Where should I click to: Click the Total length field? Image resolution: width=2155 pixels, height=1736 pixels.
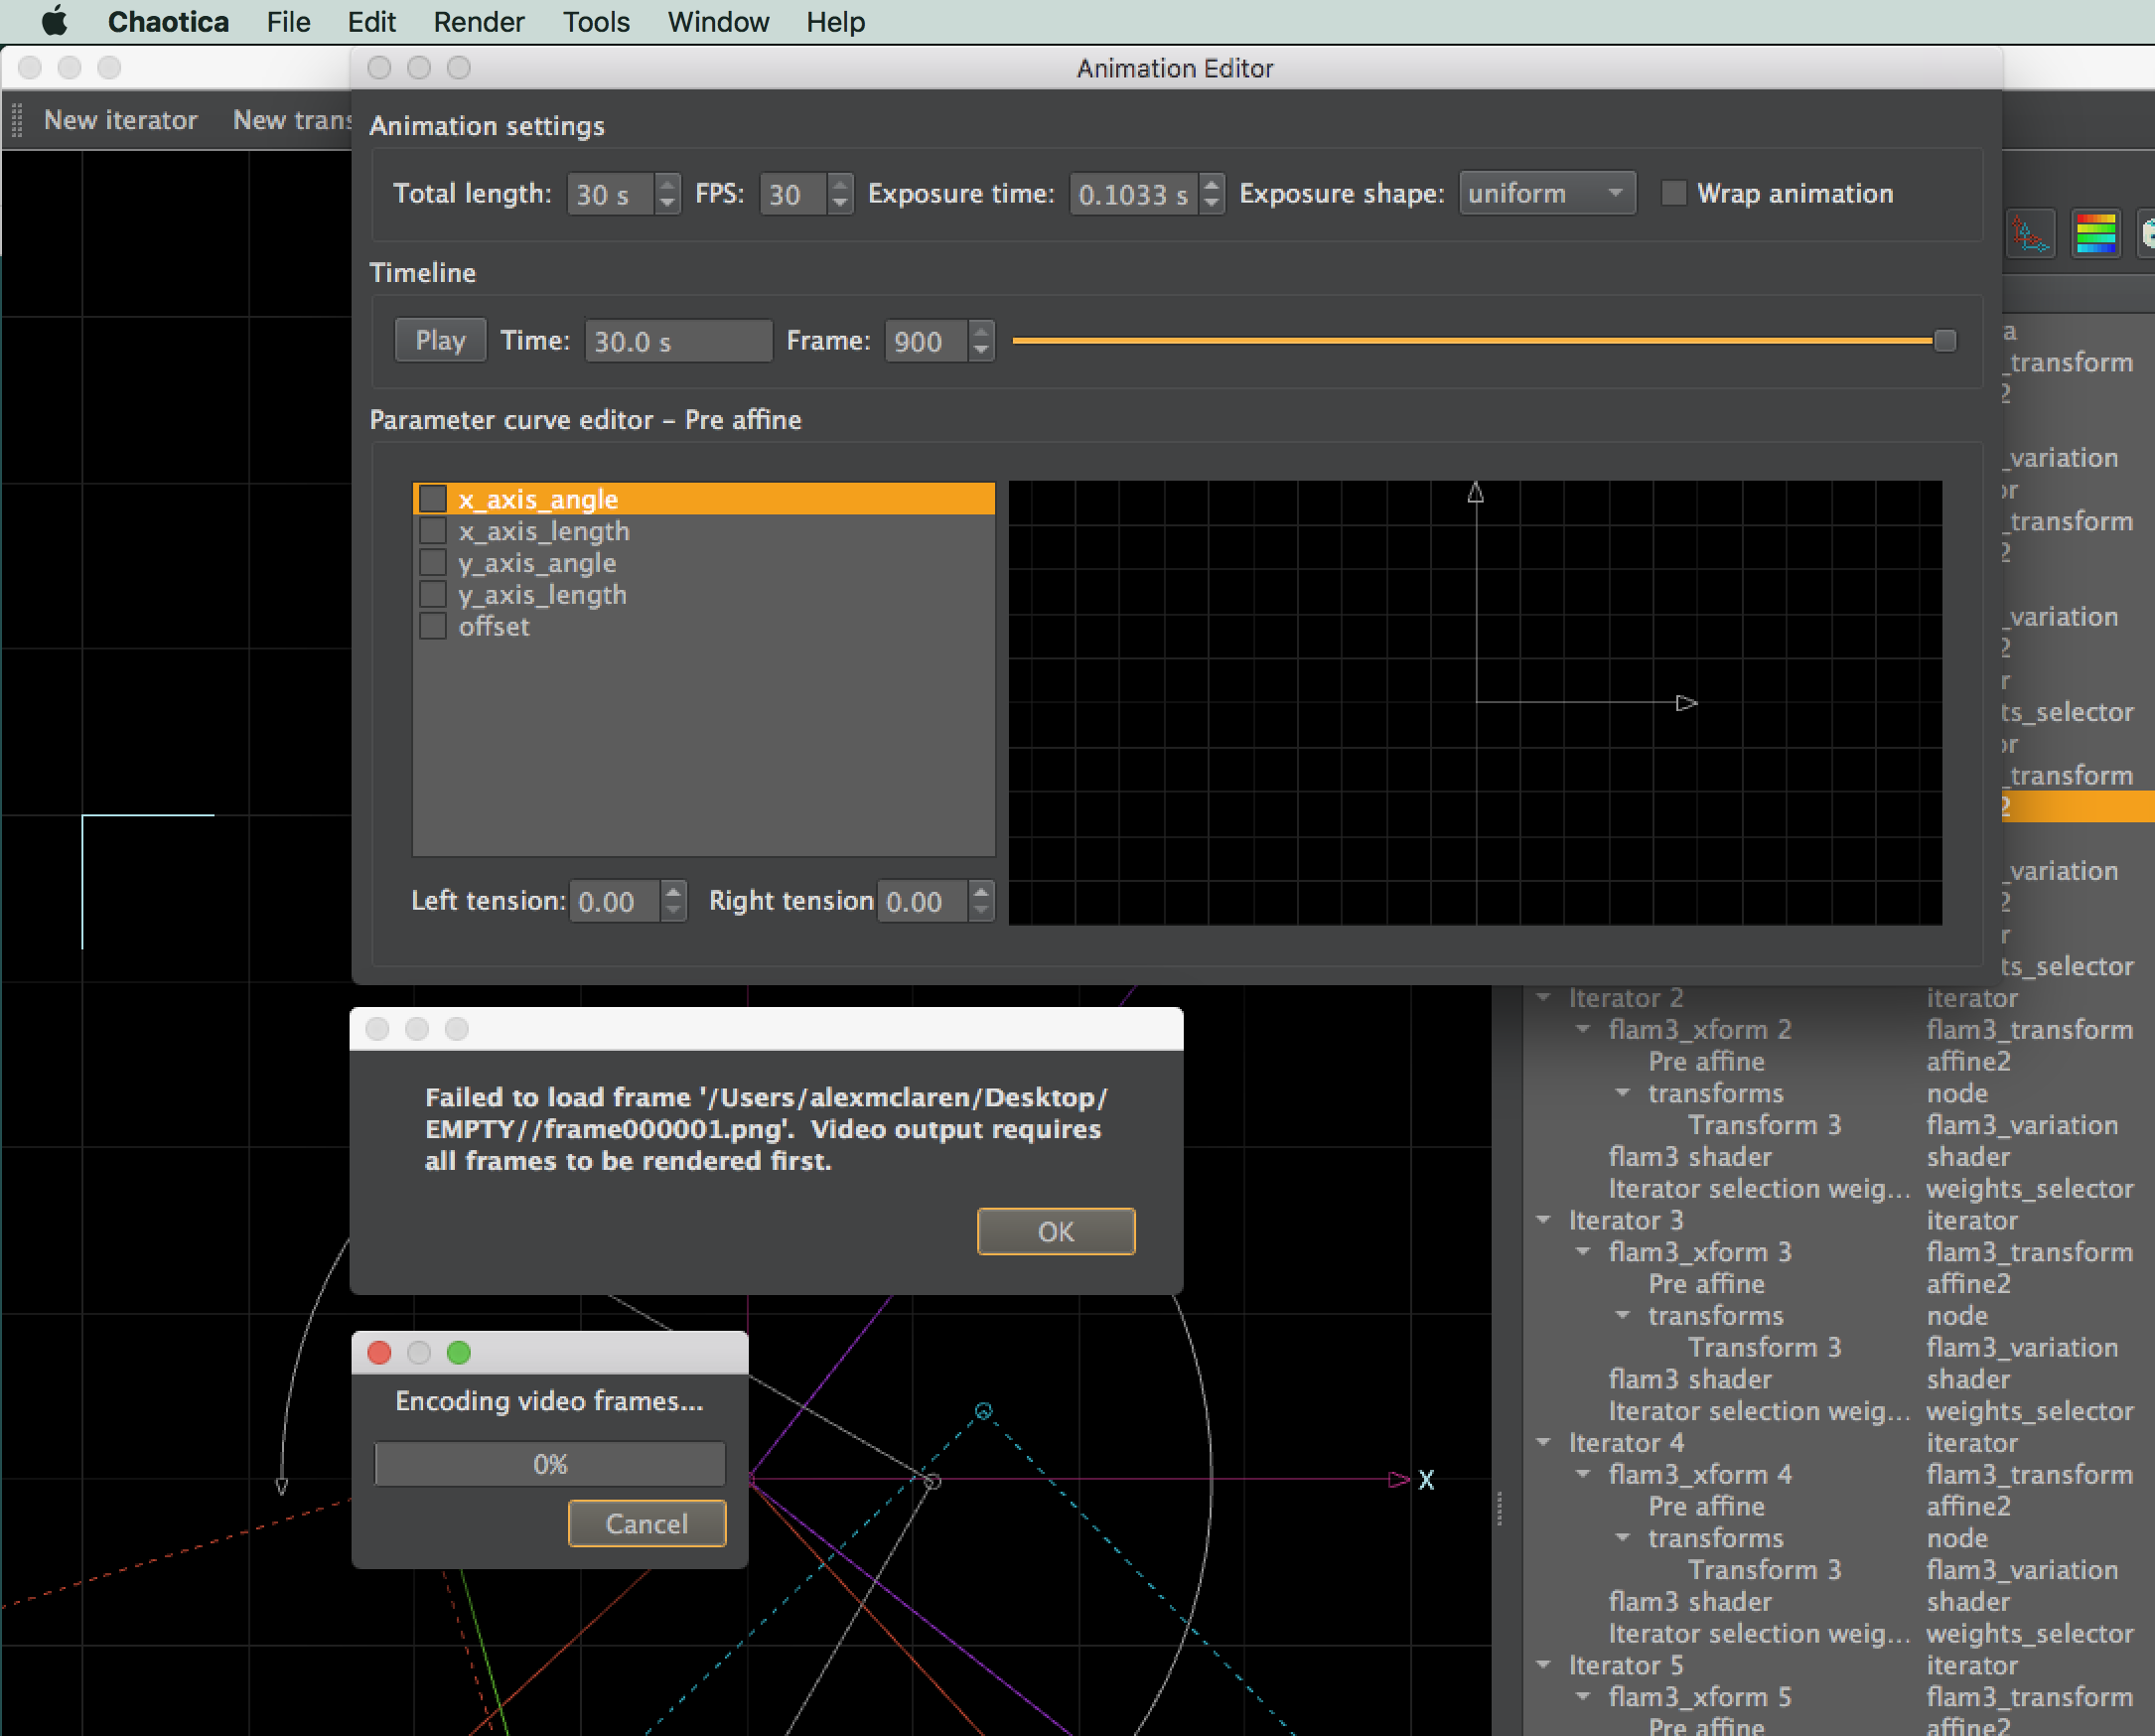[611, 194]
